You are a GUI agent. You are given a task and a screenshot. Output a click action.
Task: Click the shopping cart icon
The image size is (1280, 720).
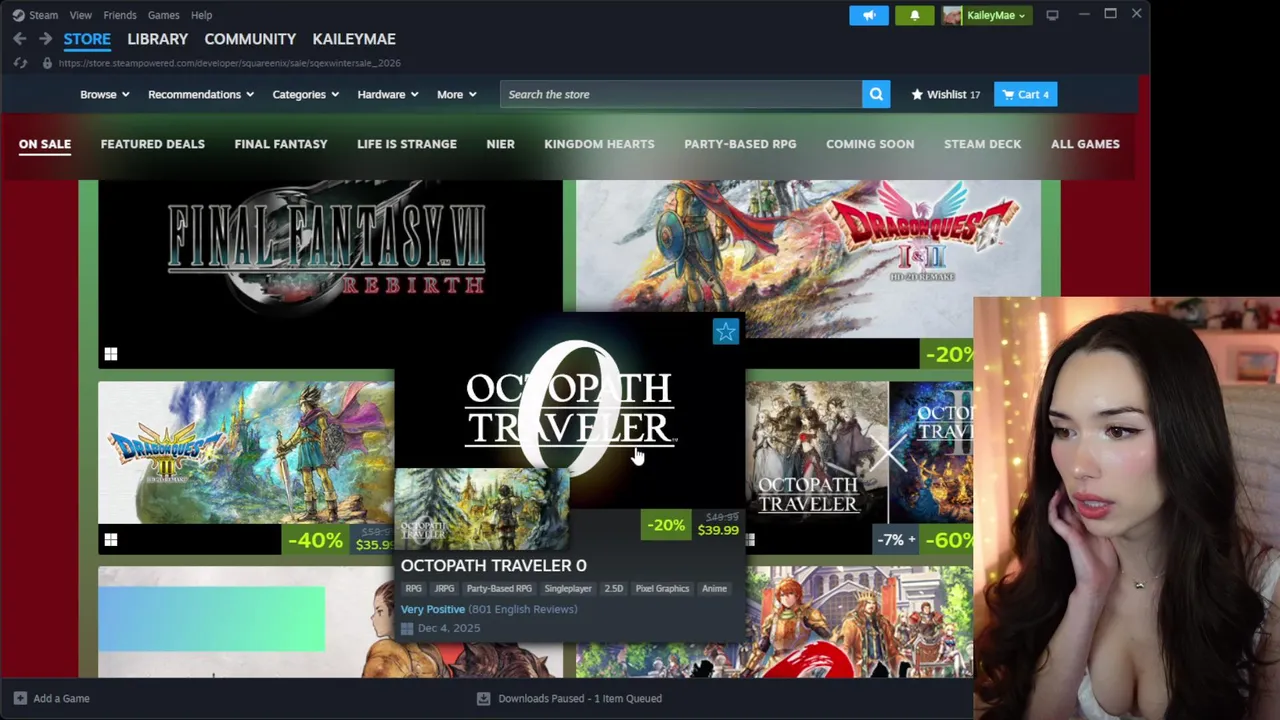(x=1008, y=94)
